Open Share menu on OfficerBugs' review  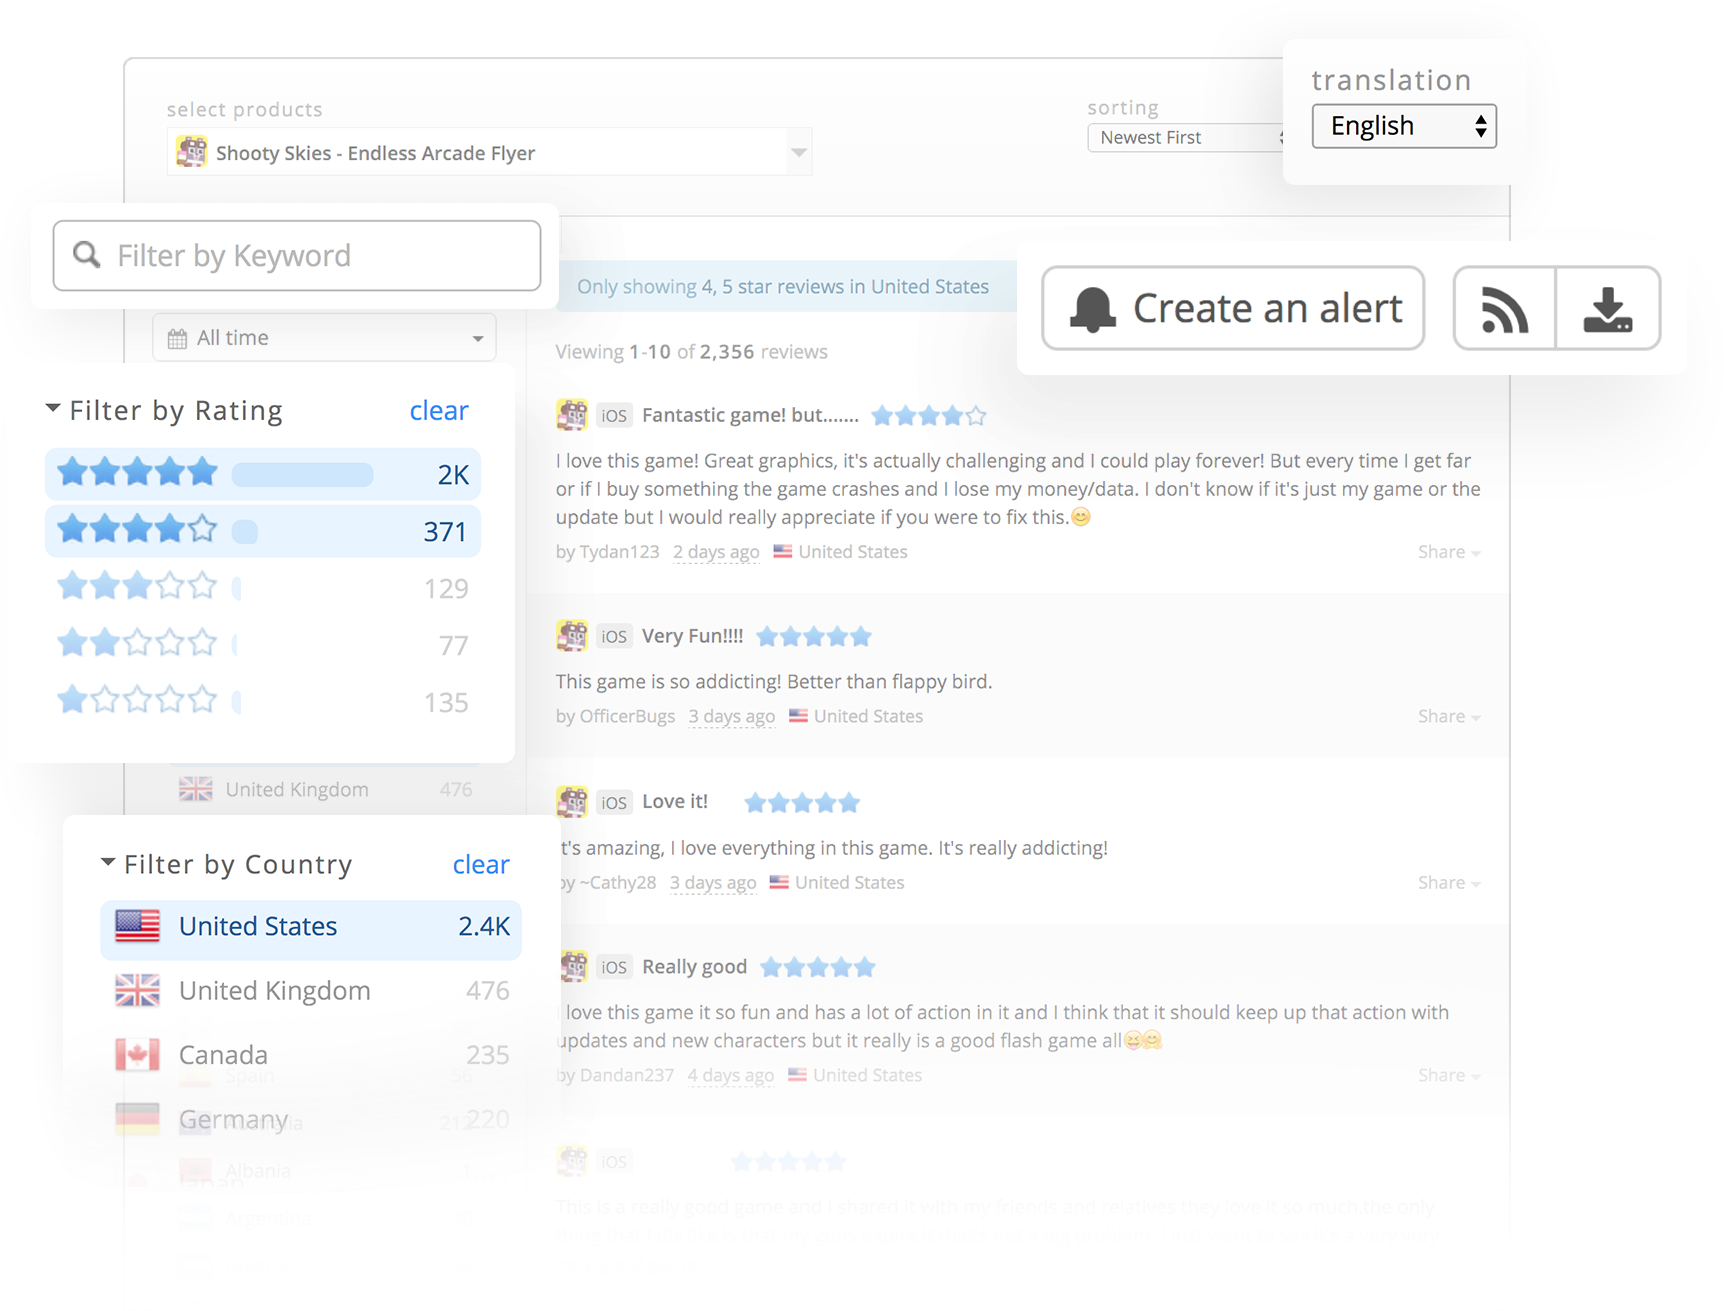[1449, 716]
